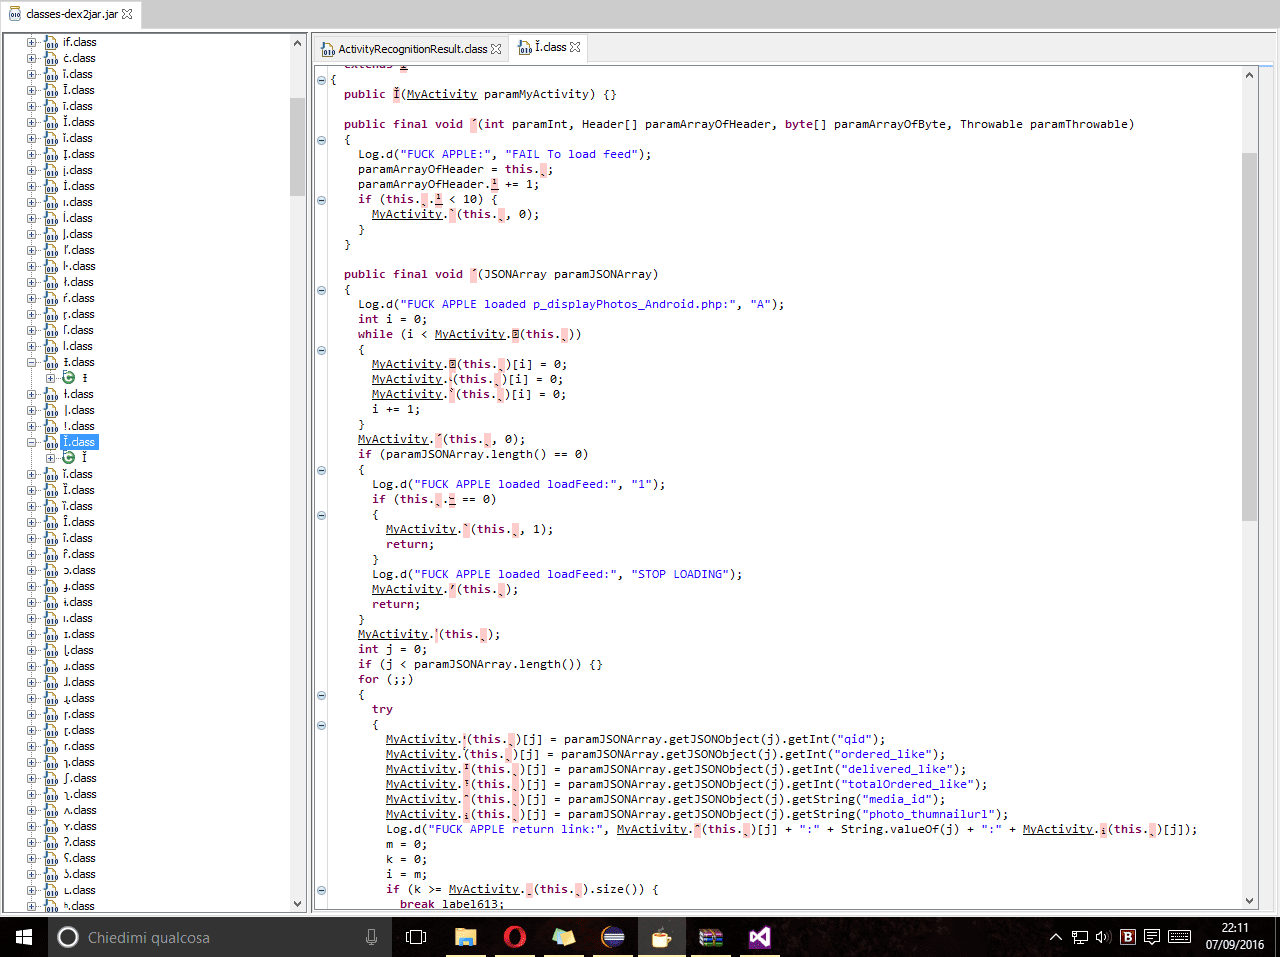Select ʏ.class in the tree

(x=80, y=826)
